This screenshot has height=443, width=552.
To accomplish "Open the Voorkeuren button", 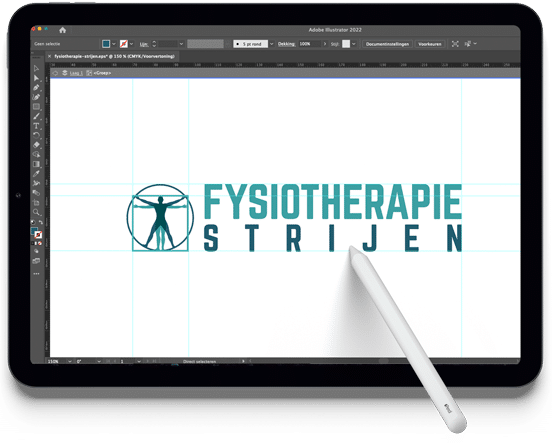I will click(429, 44).
